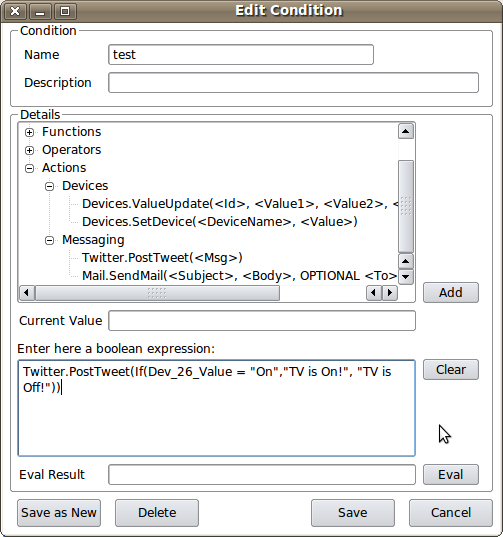The width and height of the screenshot is (503, 537).
Task: Click Save as New button
Action: [59, 513]
